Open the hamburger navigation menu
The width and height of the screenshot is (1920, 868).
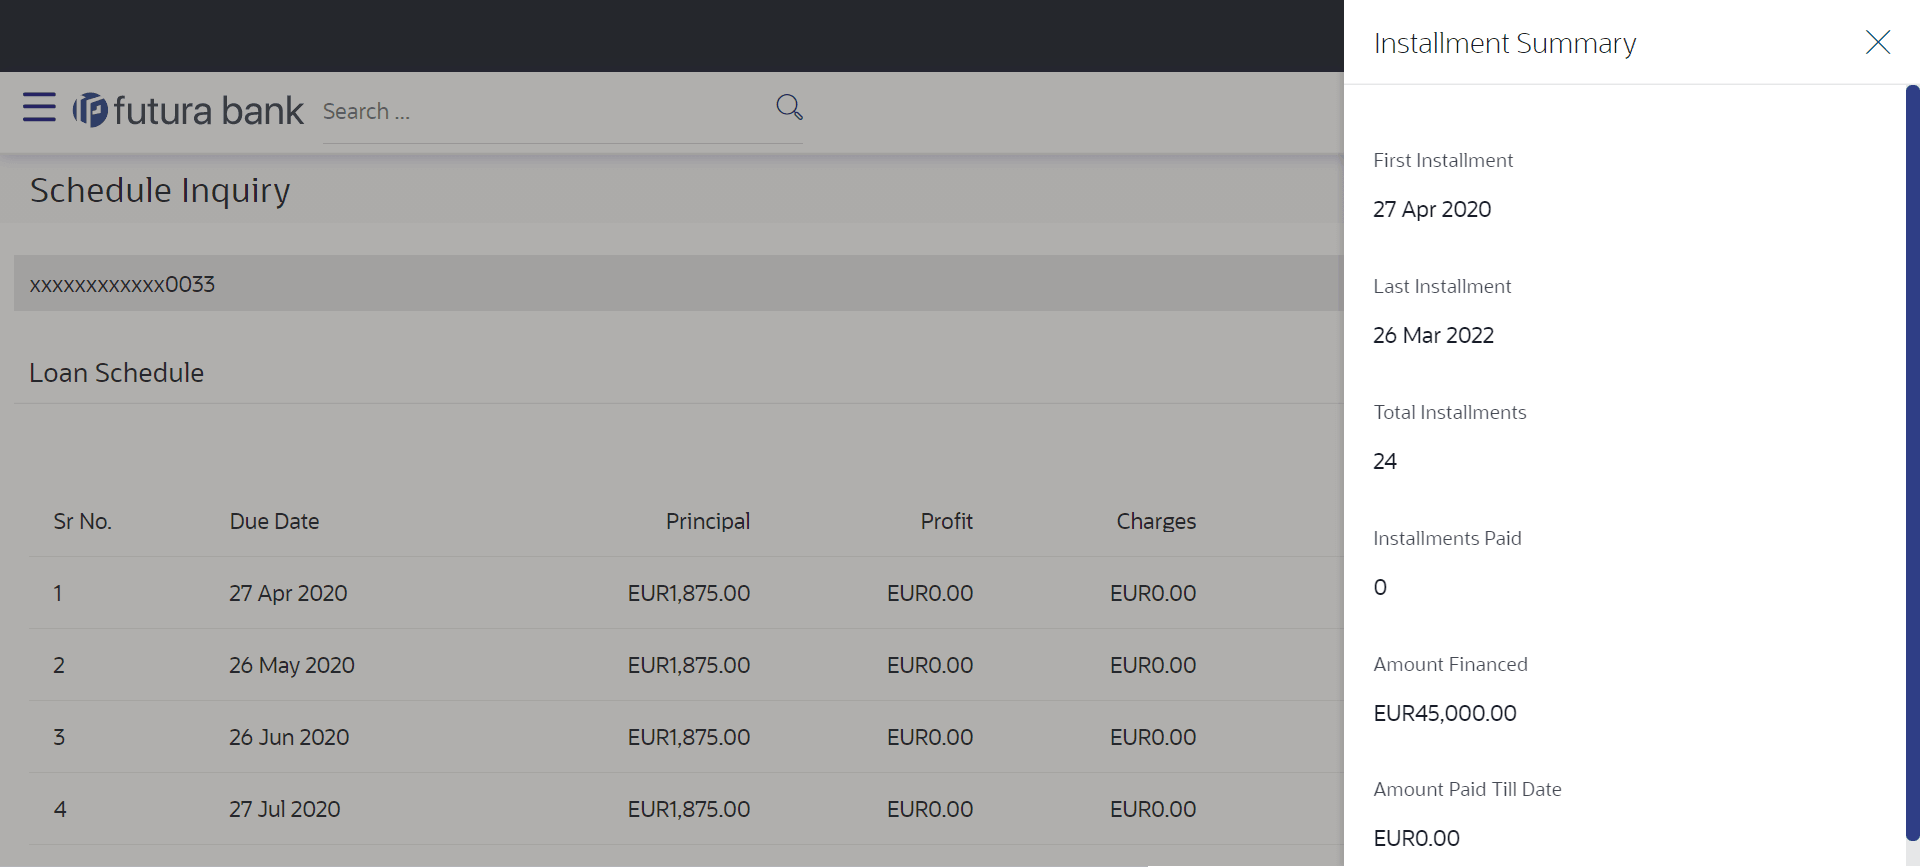[x=39, y=107]
